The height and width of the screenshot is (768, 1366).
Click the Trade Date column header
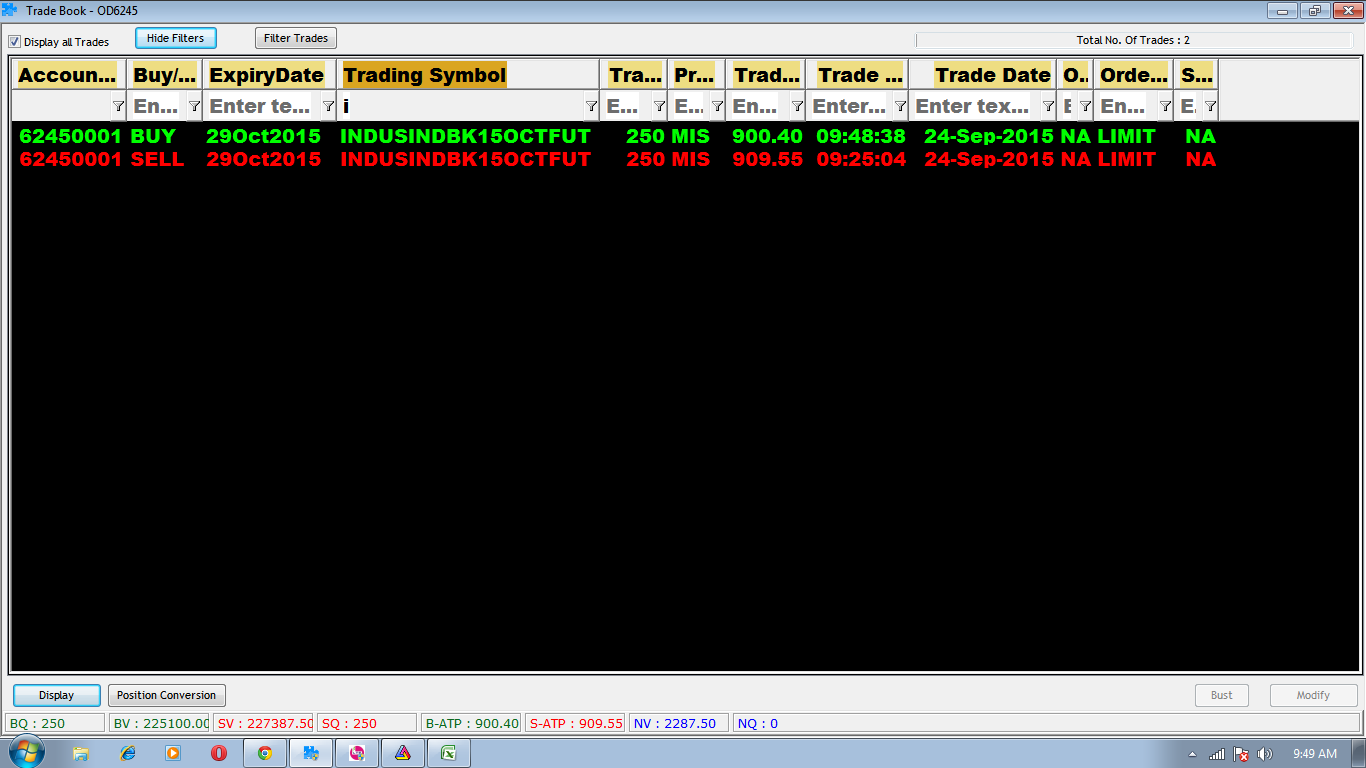[x=992, y=75]
